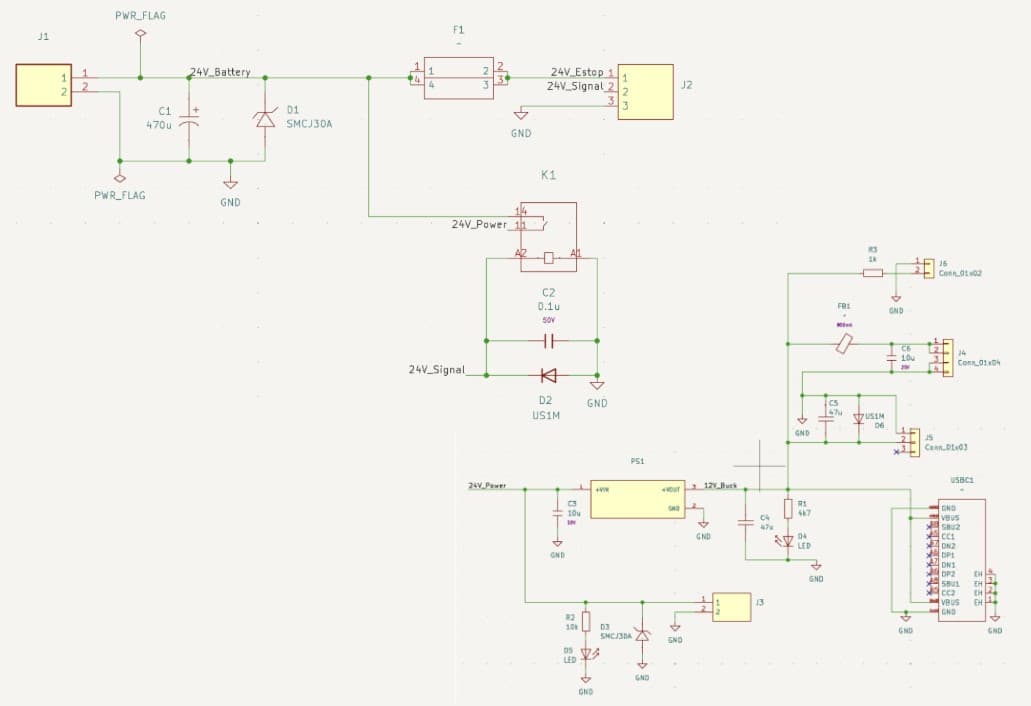Click the GND symbol under D5 LED

pos(586,680)
